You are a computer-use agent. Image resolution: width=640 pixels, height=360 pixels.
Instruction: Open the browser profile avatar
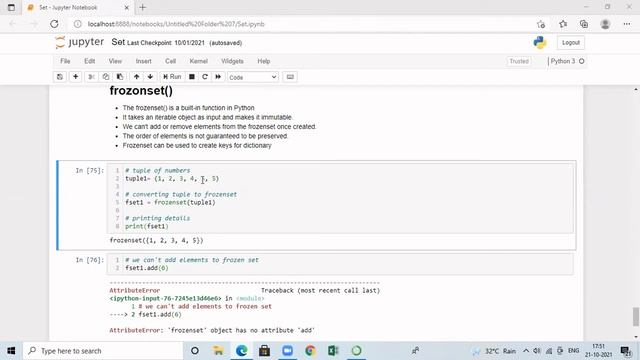pyautogui.click(x=605, y=24)
